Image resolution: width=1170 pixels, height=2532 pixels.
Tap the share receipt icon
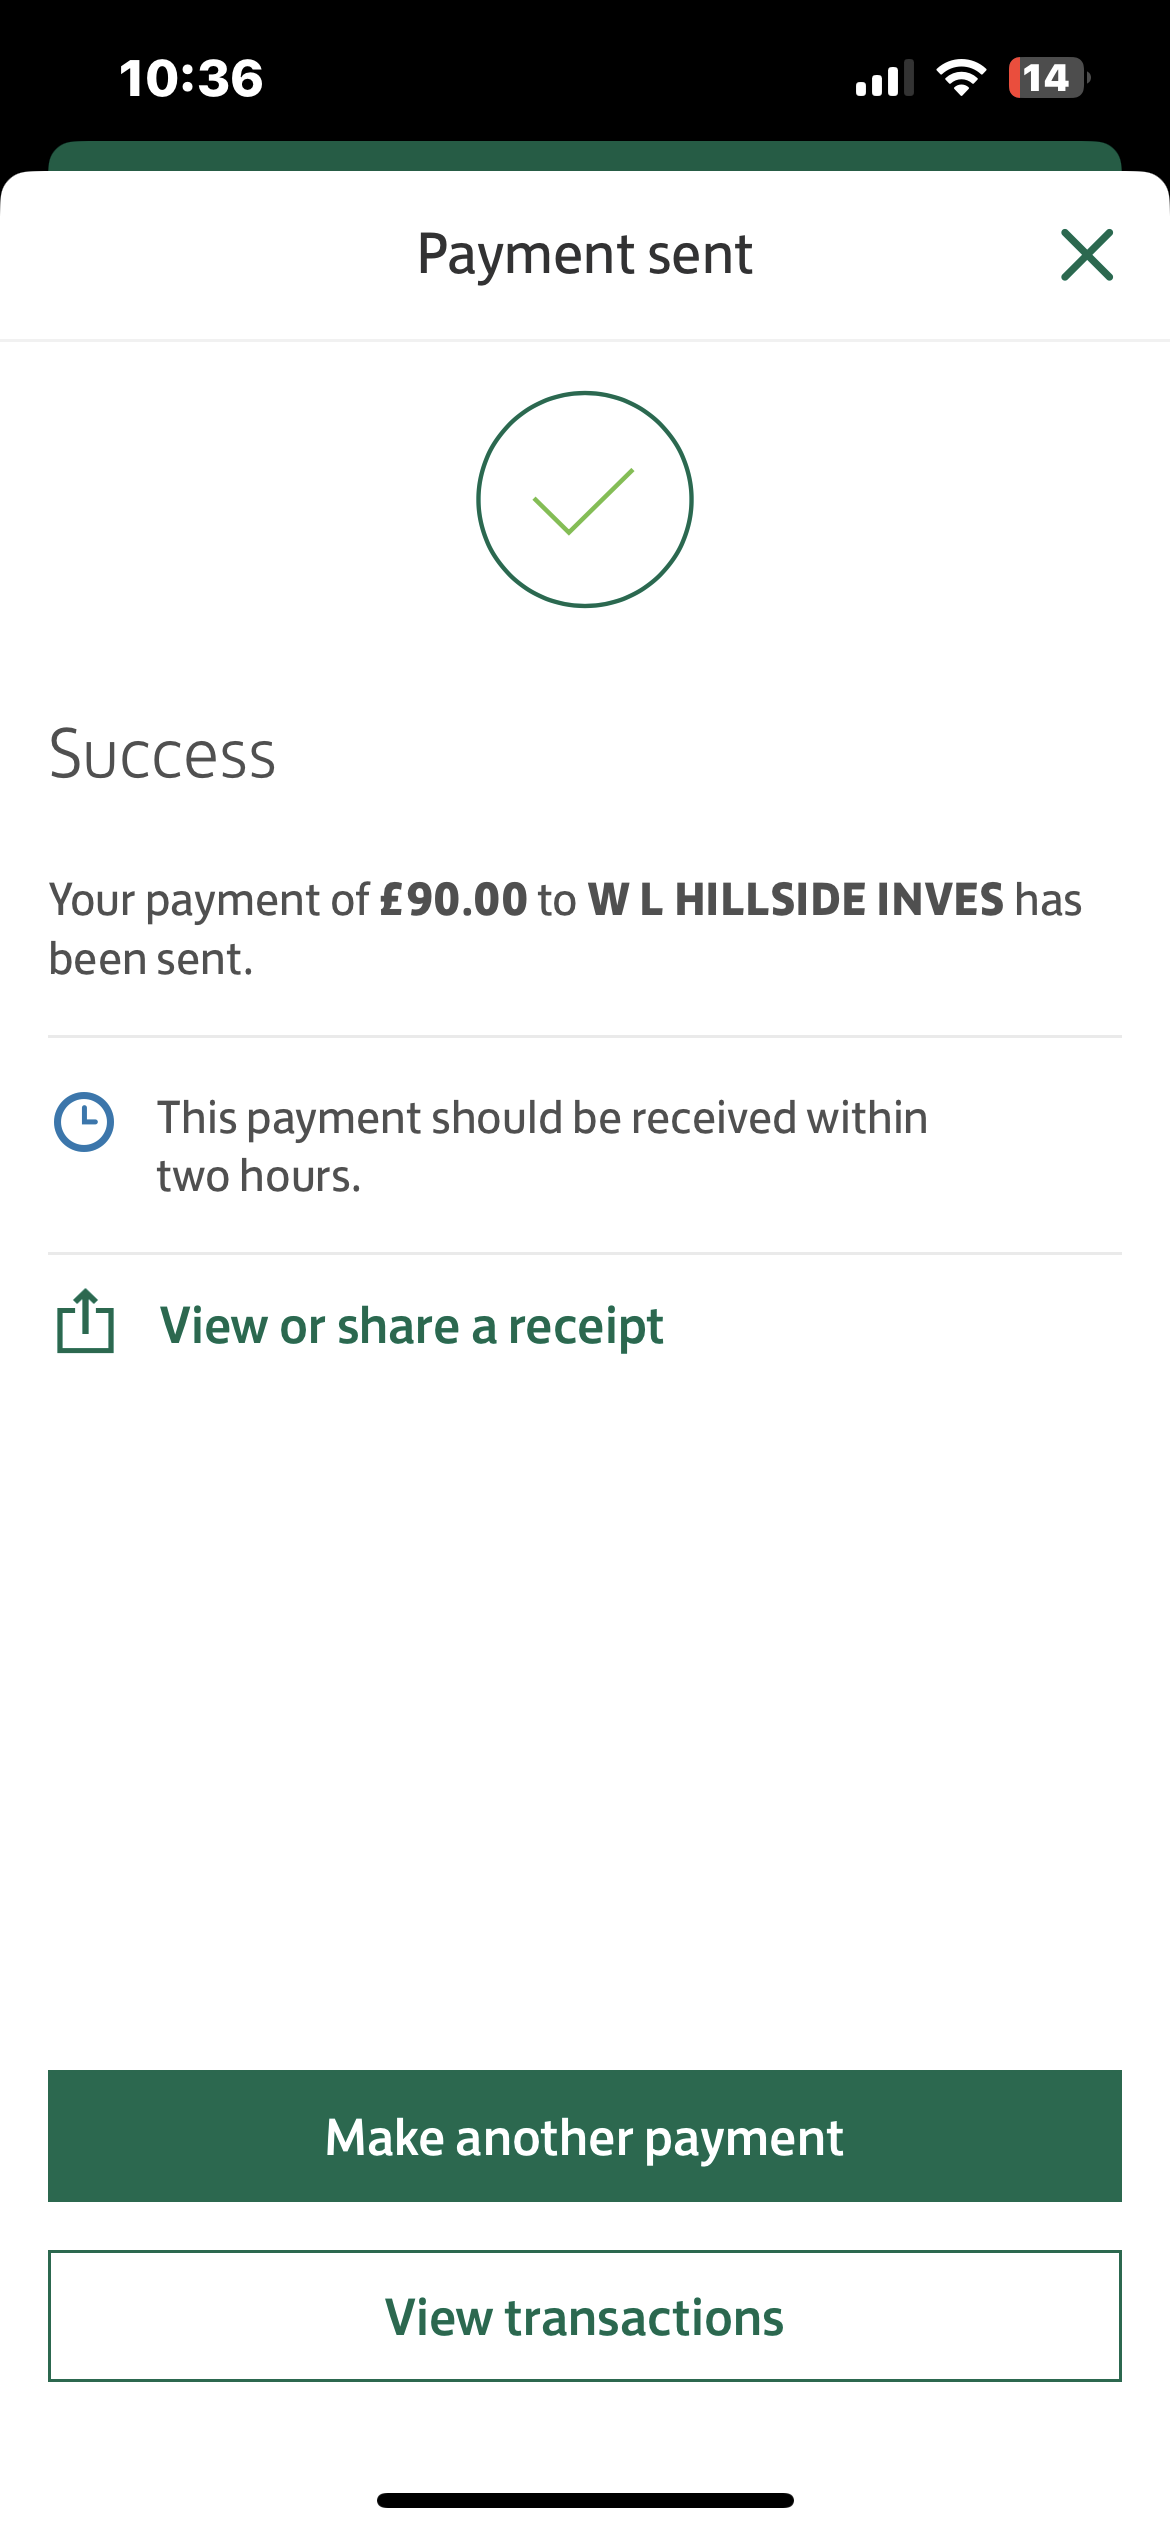[85, 1322]
